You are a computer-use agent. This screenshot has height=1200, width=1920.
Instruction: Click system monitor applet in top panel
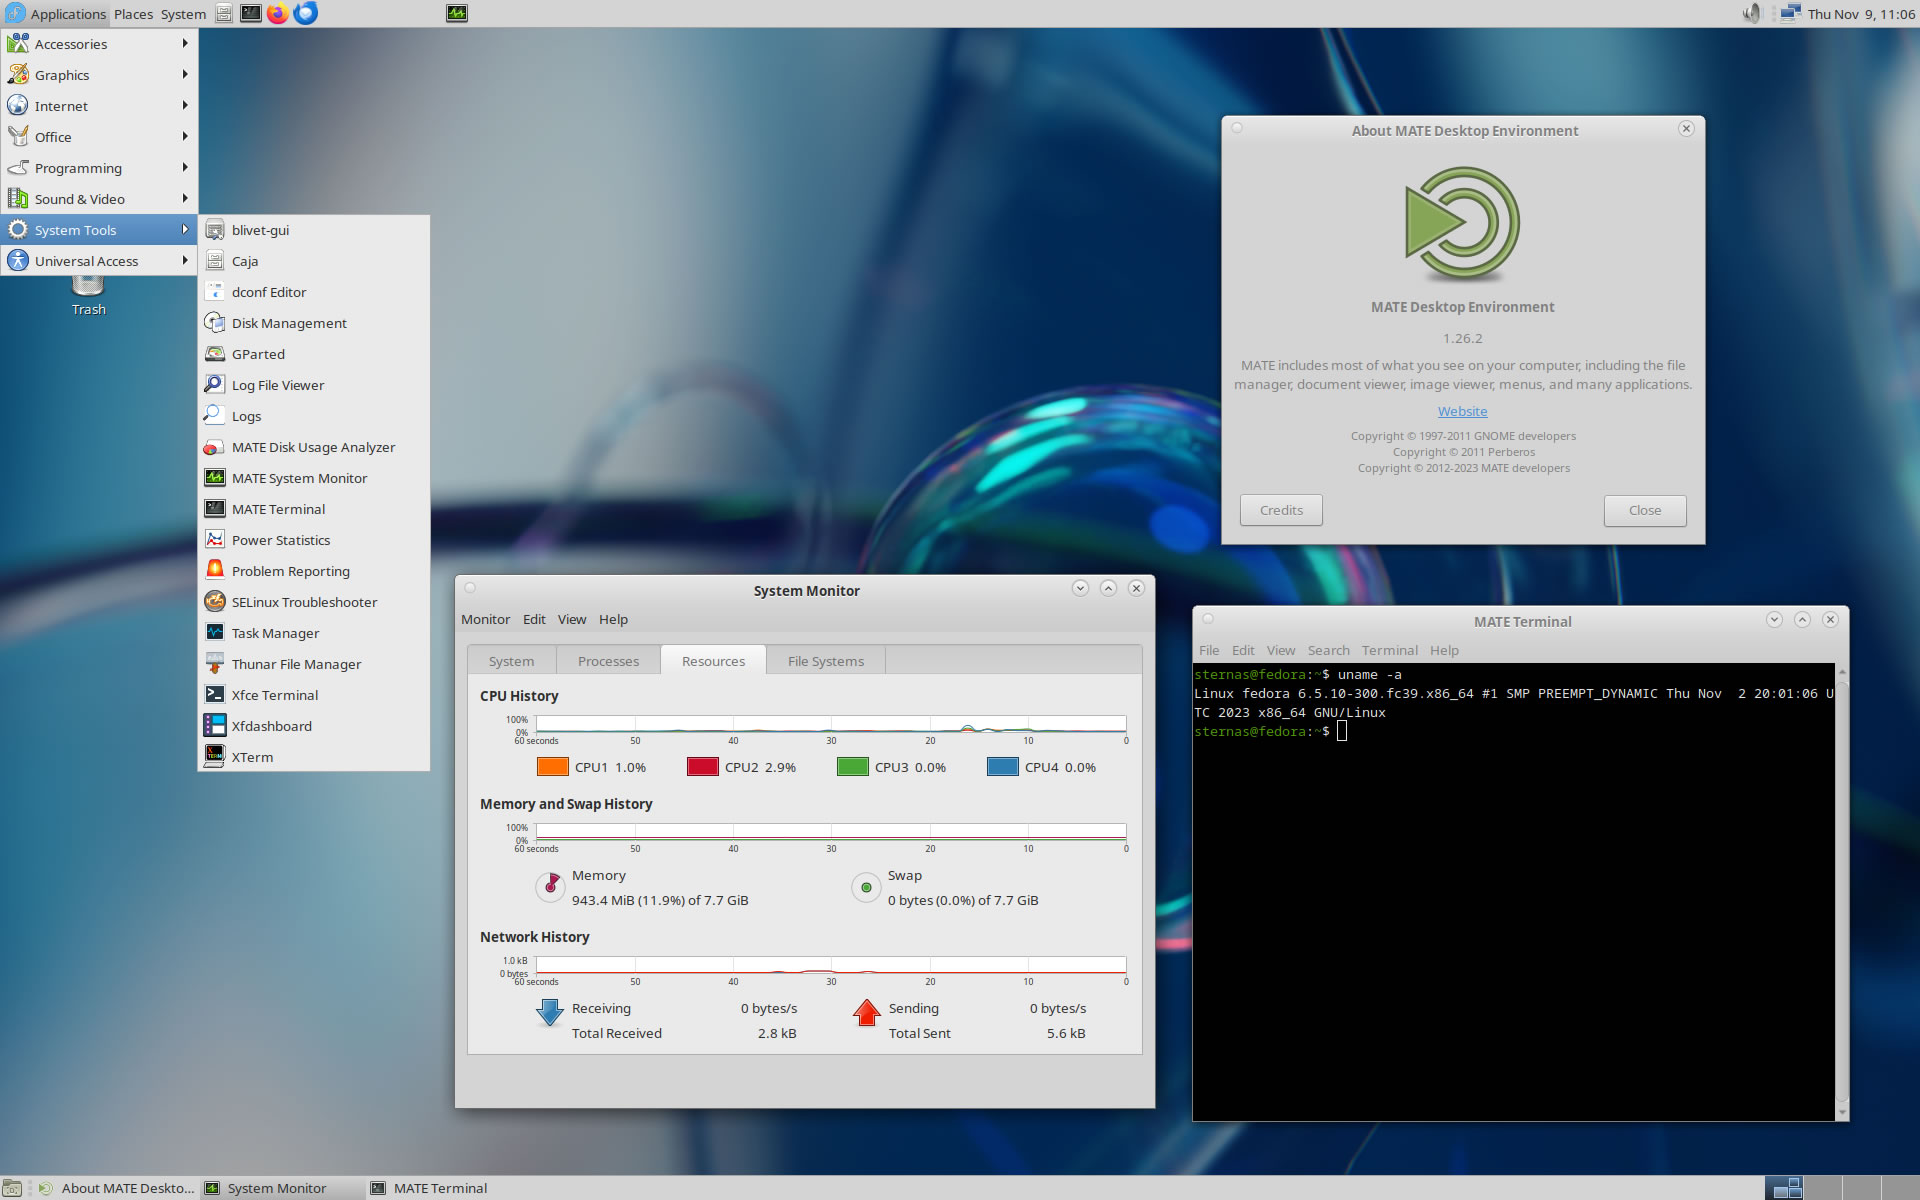pos(457,13)
